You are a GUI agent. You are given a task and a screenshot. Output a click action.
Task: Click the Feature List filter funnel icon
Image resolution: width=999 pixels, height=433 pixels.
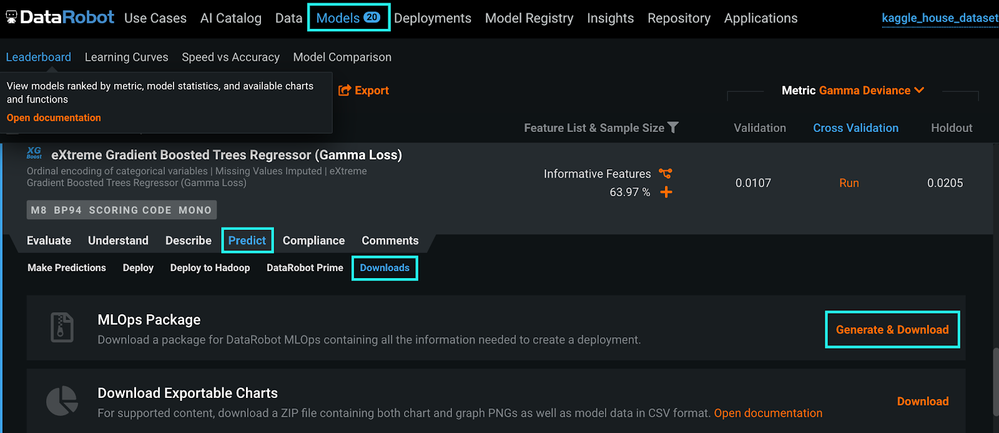click(x=673, y=128)
